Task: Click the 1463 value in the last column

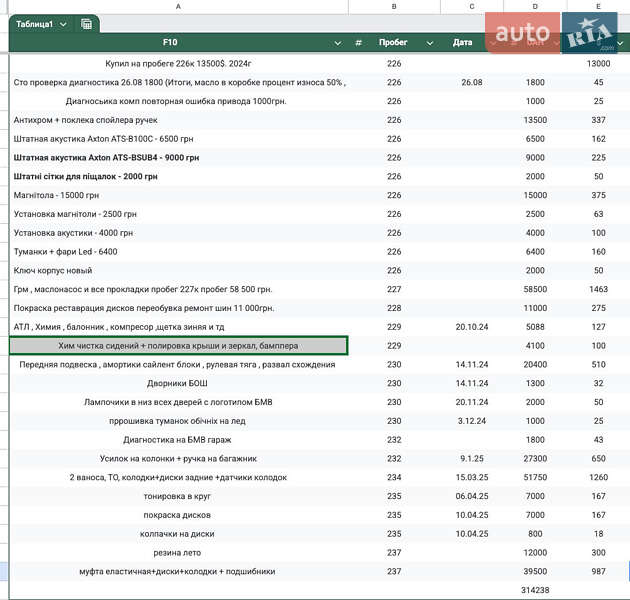Action: tap(598, 289)
